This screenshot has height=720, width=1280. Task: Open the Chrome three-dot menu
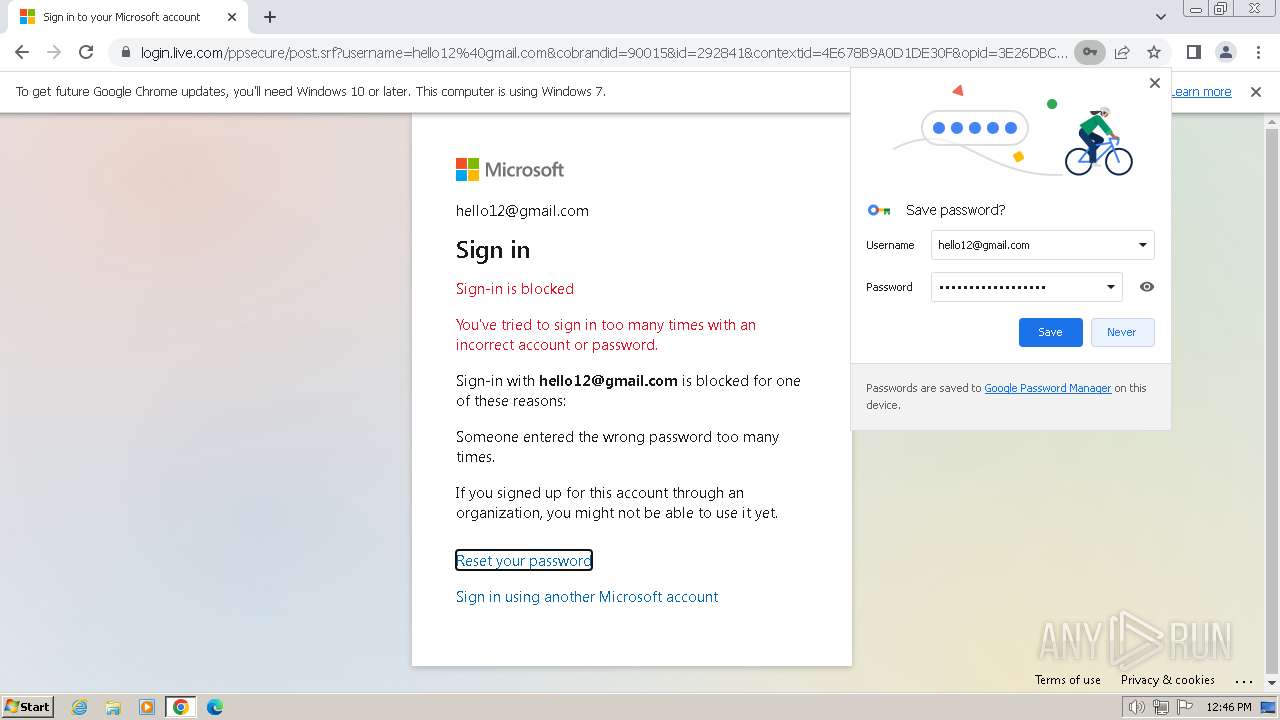coord(1257,52)
